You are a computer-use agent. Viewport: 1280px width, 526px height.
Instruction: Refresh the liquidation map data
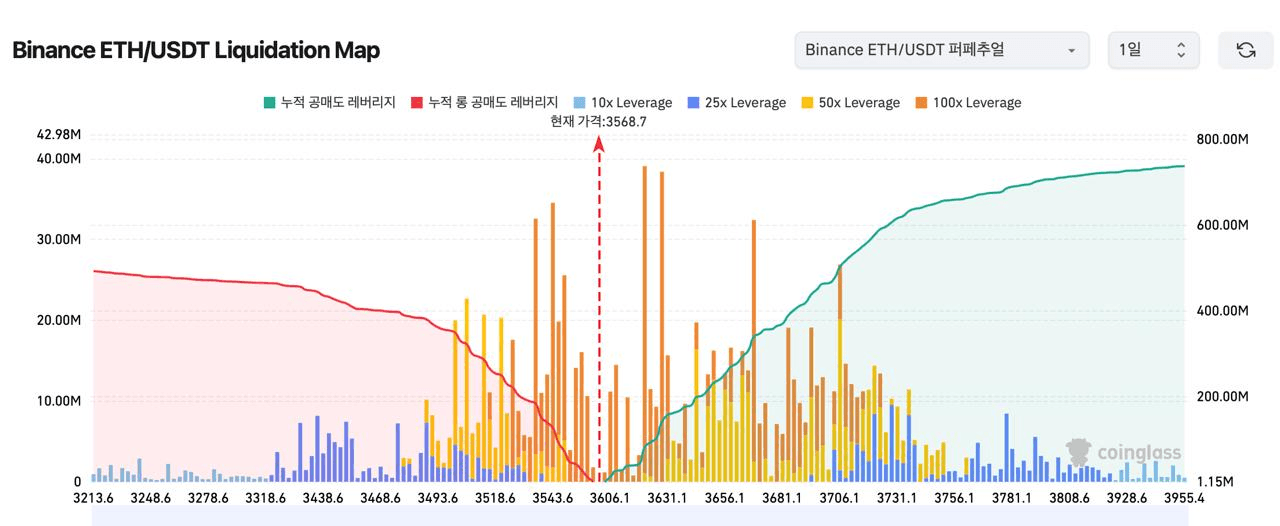1245,50
